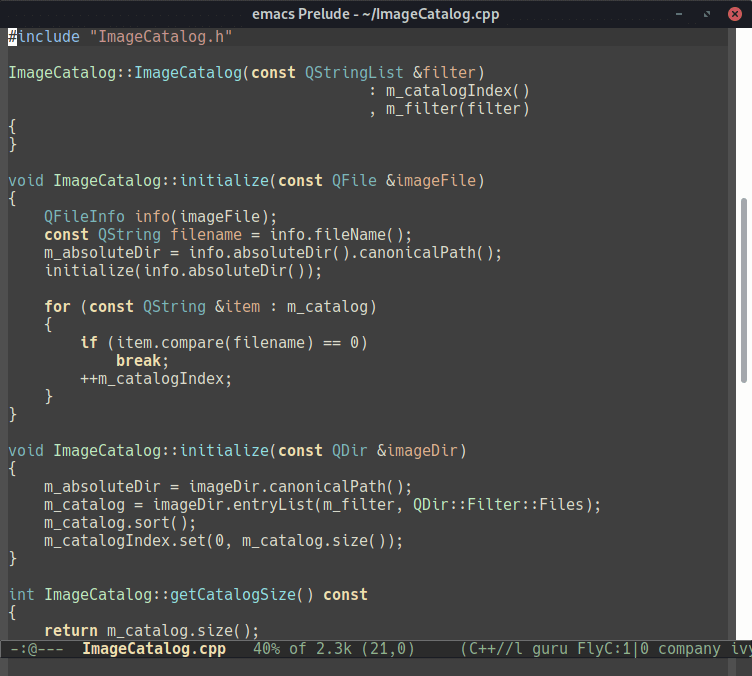Viewport: 752px width, 676px height.
Task: Close the emacs Prelude window
Action: coord(734,14)
